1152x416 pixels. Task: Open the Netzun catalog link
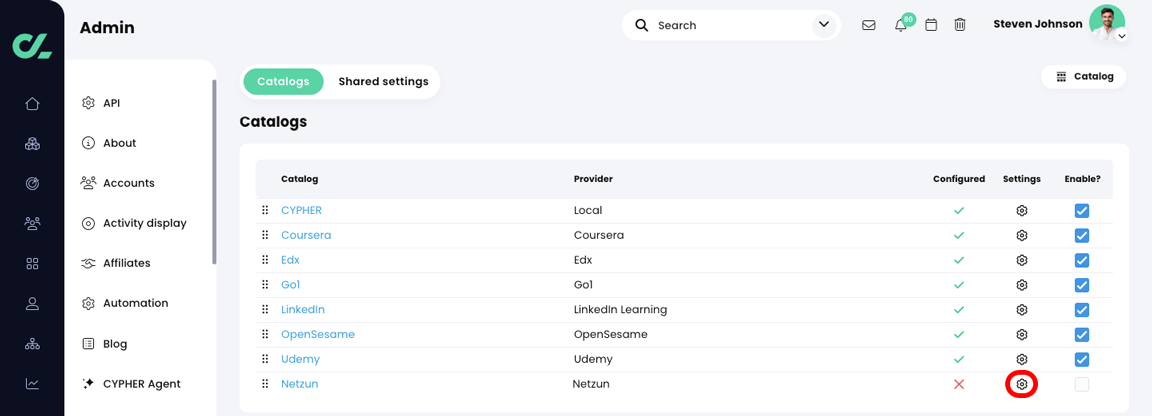(x=299, y=384)
